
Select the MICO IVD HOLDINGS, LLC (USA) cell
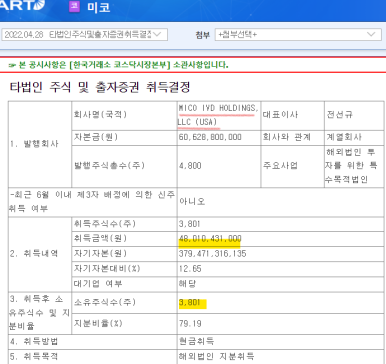click(219, 115)
